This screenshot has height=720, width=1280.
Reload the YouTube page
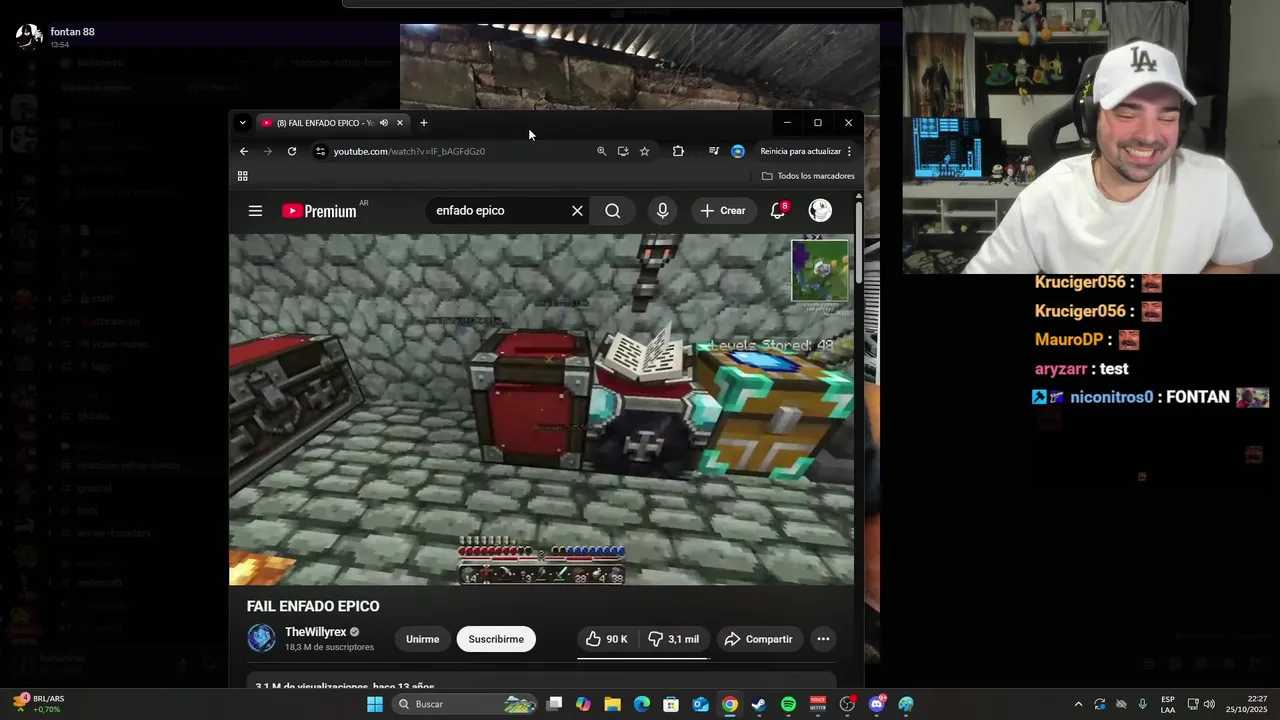click(x=292, y=151)
